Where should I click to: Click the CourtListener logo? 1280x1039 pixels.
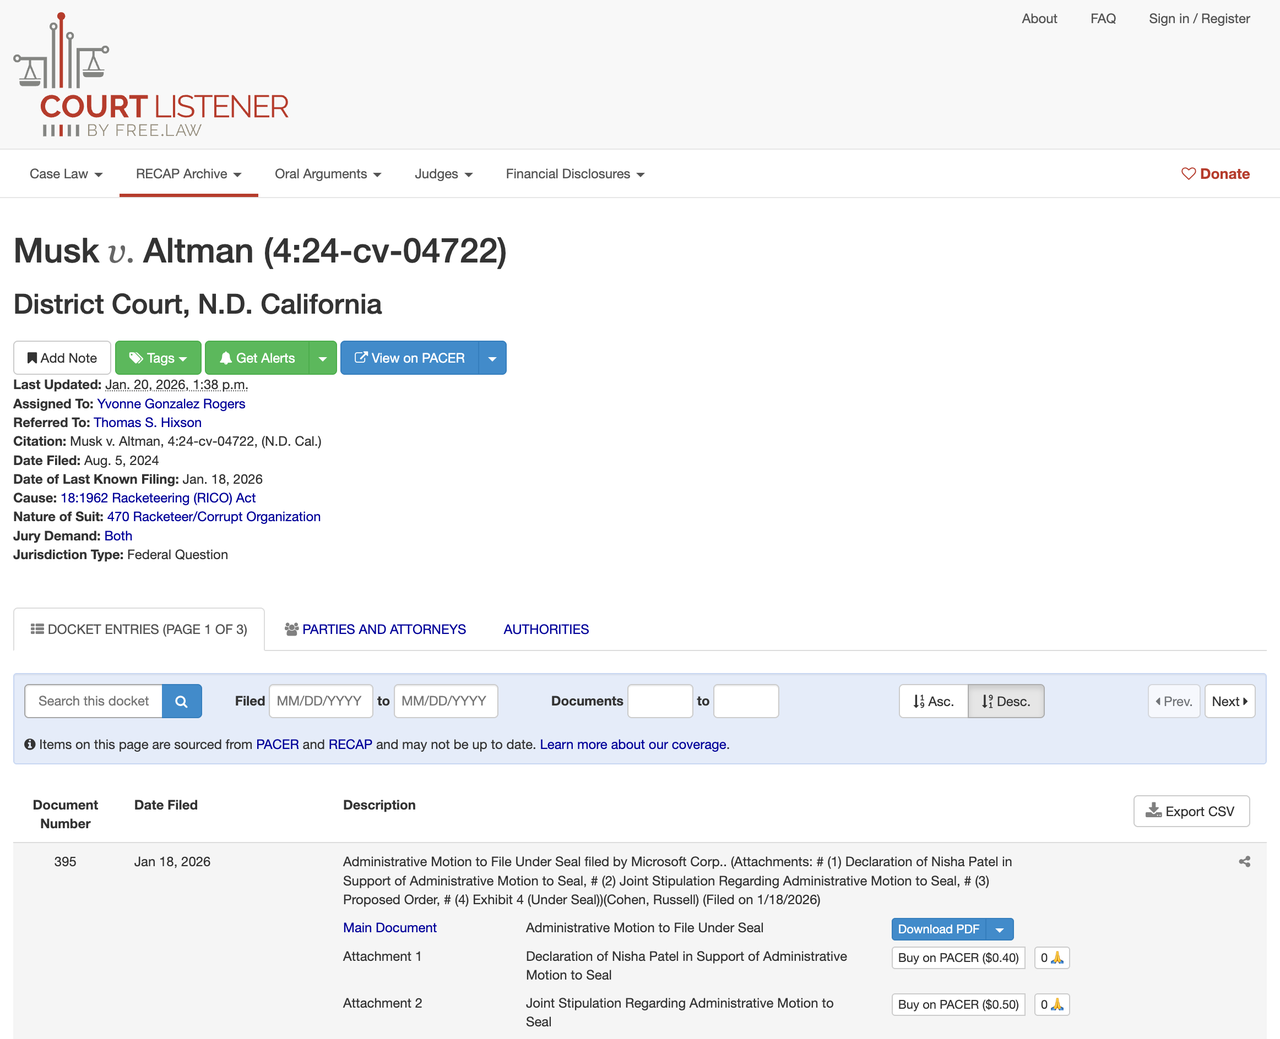(x=151, y=76)
